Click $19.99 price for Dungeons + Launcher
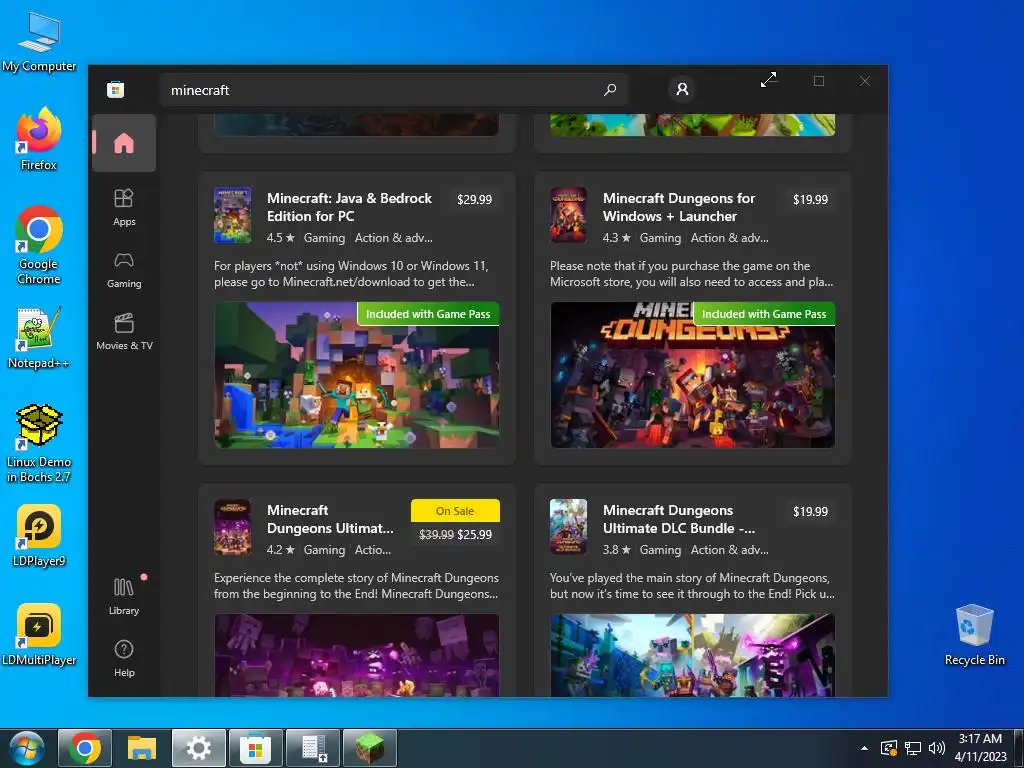This screenshot has width=1024, height=768. click(810, 199)
